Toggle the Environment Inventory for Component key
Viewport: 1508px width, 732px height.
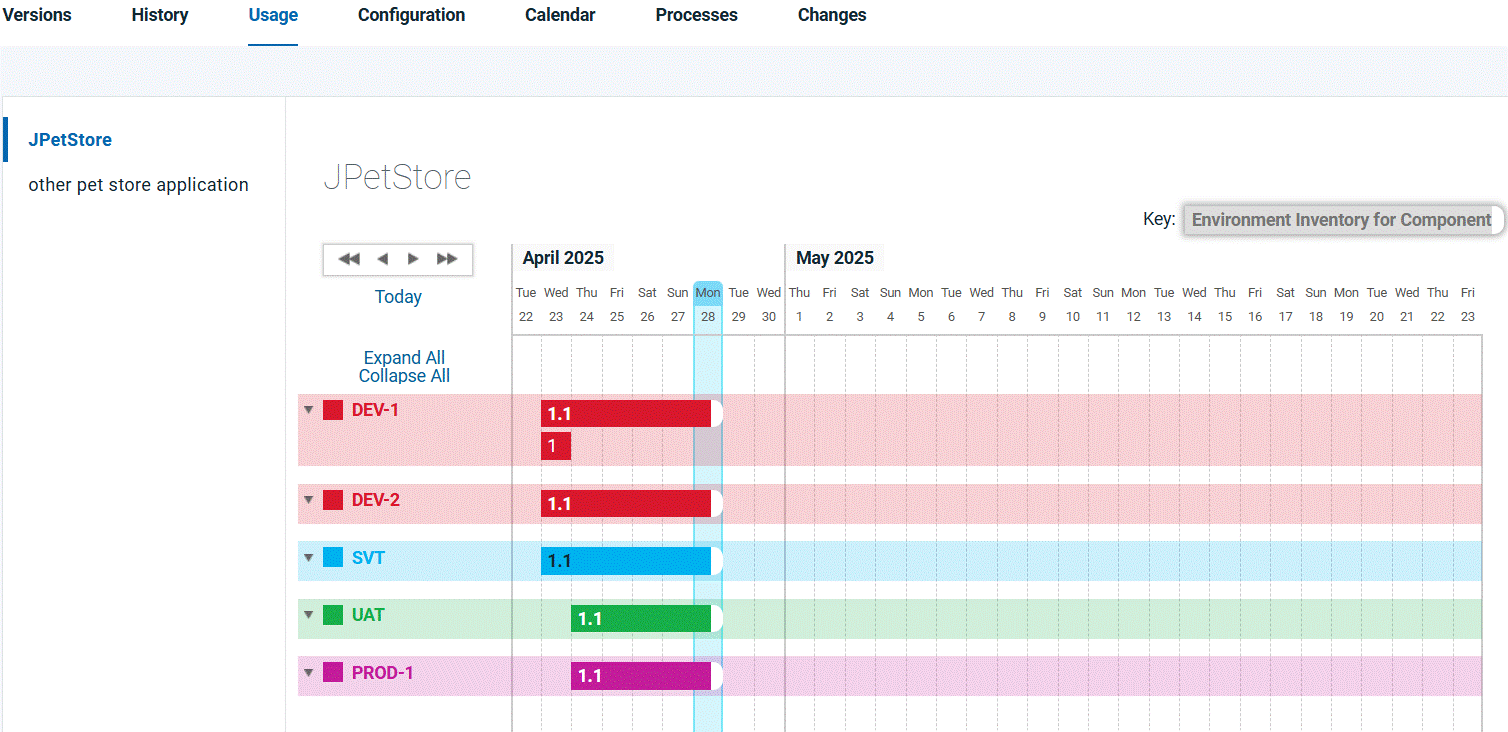pyautogui.click(x=1341, y=220)
